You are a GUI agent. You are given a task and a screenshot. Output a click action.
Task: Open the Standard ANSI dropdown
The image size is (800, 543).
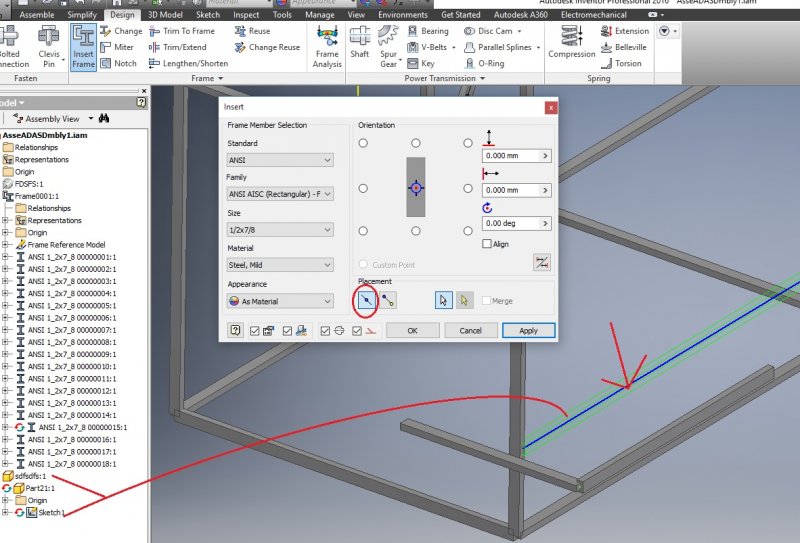click(x=280, y=160)
